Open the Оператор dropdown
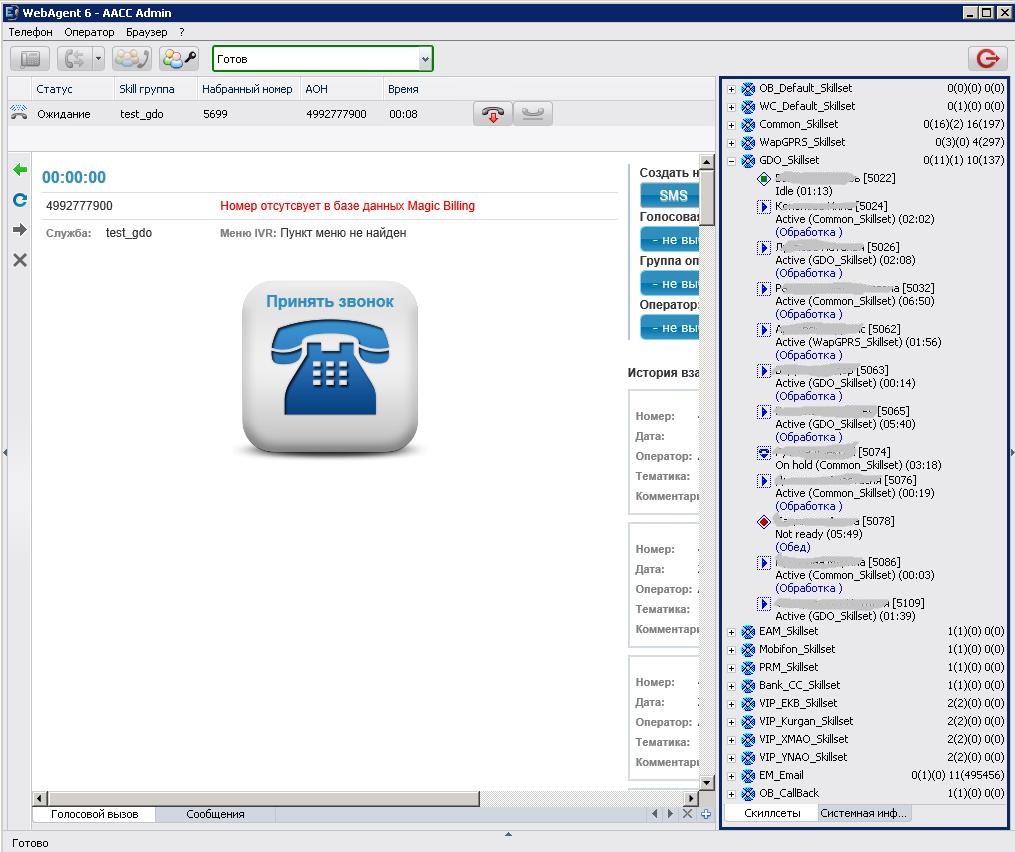The width and height of the screenshot is (1015, 852). 669,328
